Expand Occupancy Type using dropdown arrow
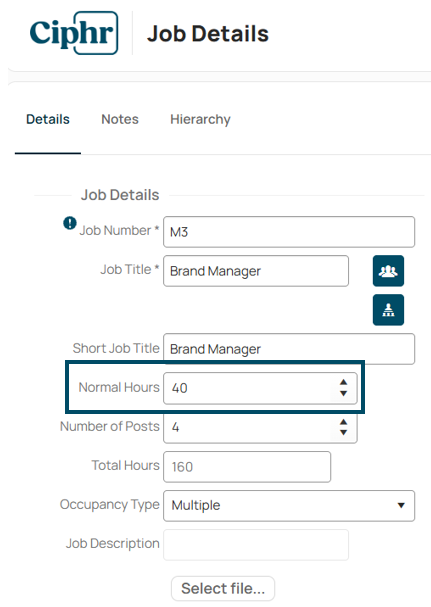 coord(401,506)
